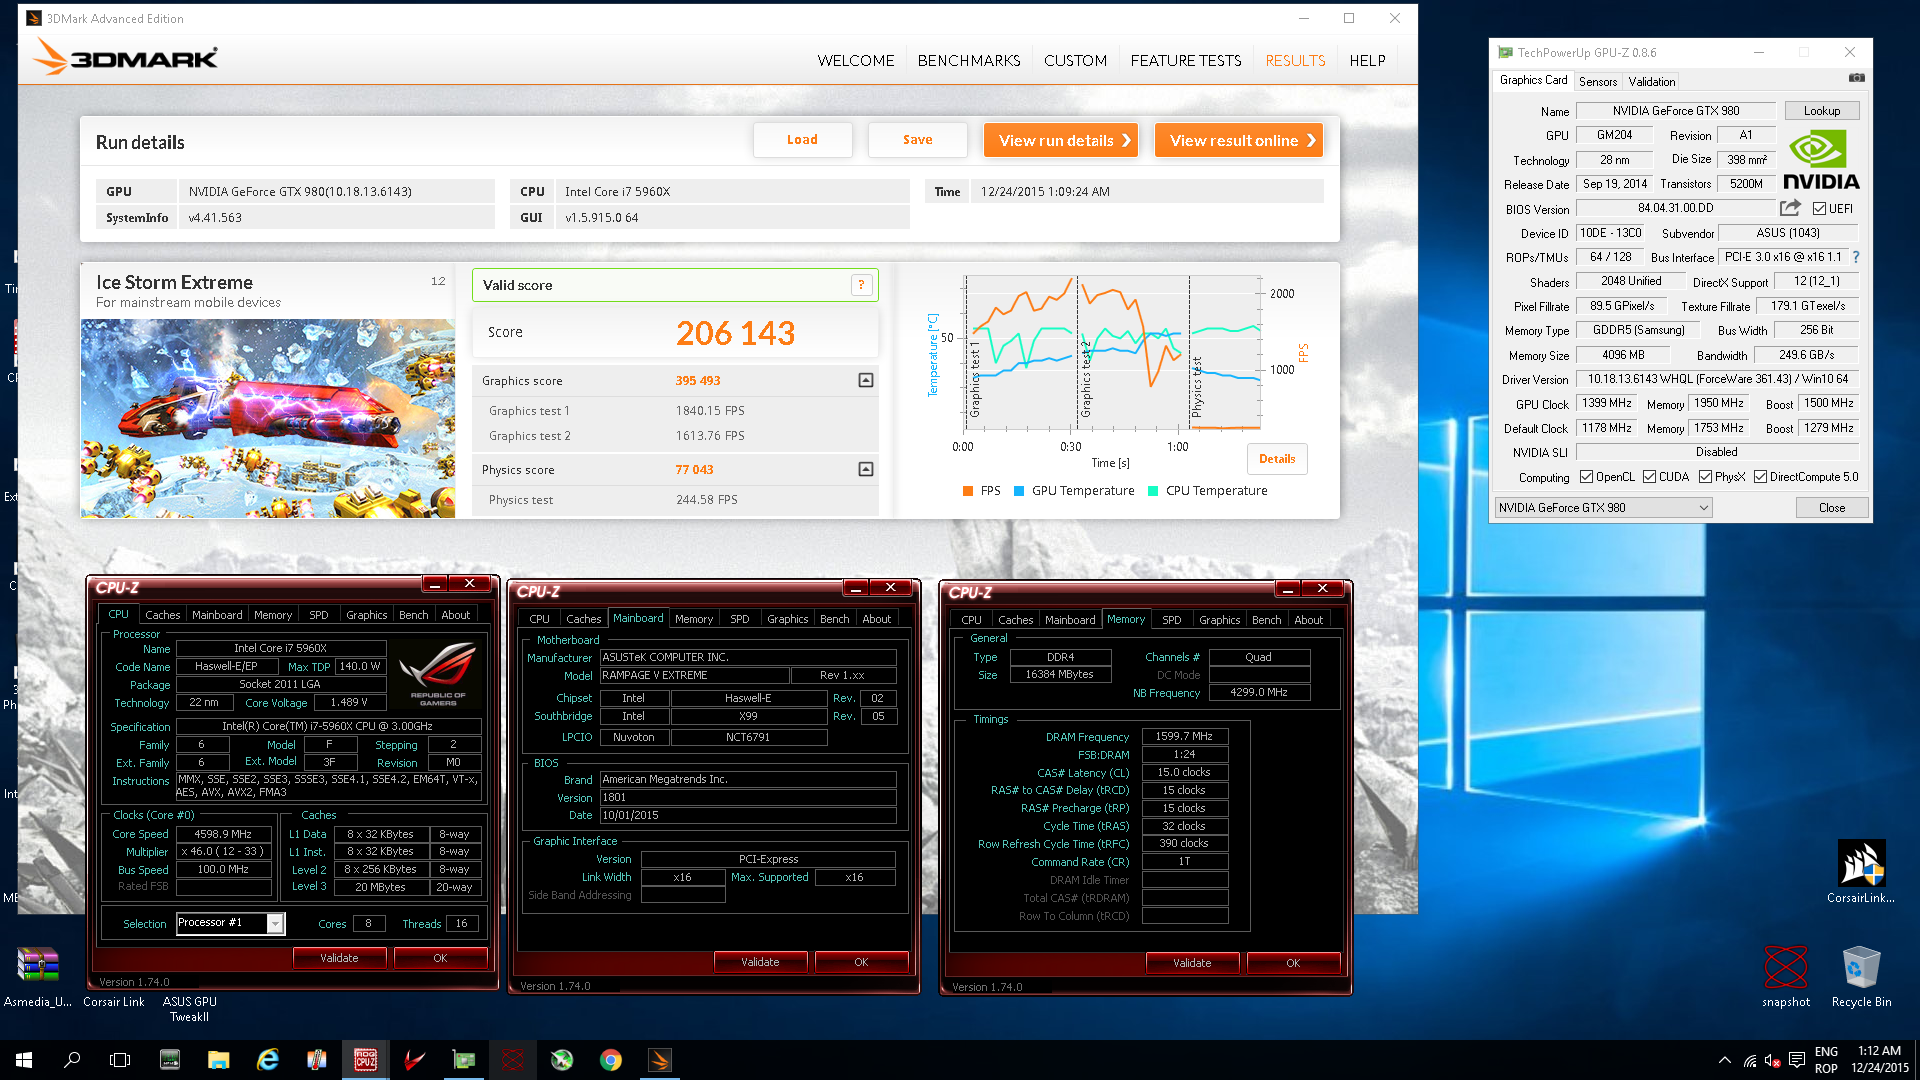The width and height of the screenshot is (1920, 1080).
Task: Click the Windows Start button
Action: 24,1060
